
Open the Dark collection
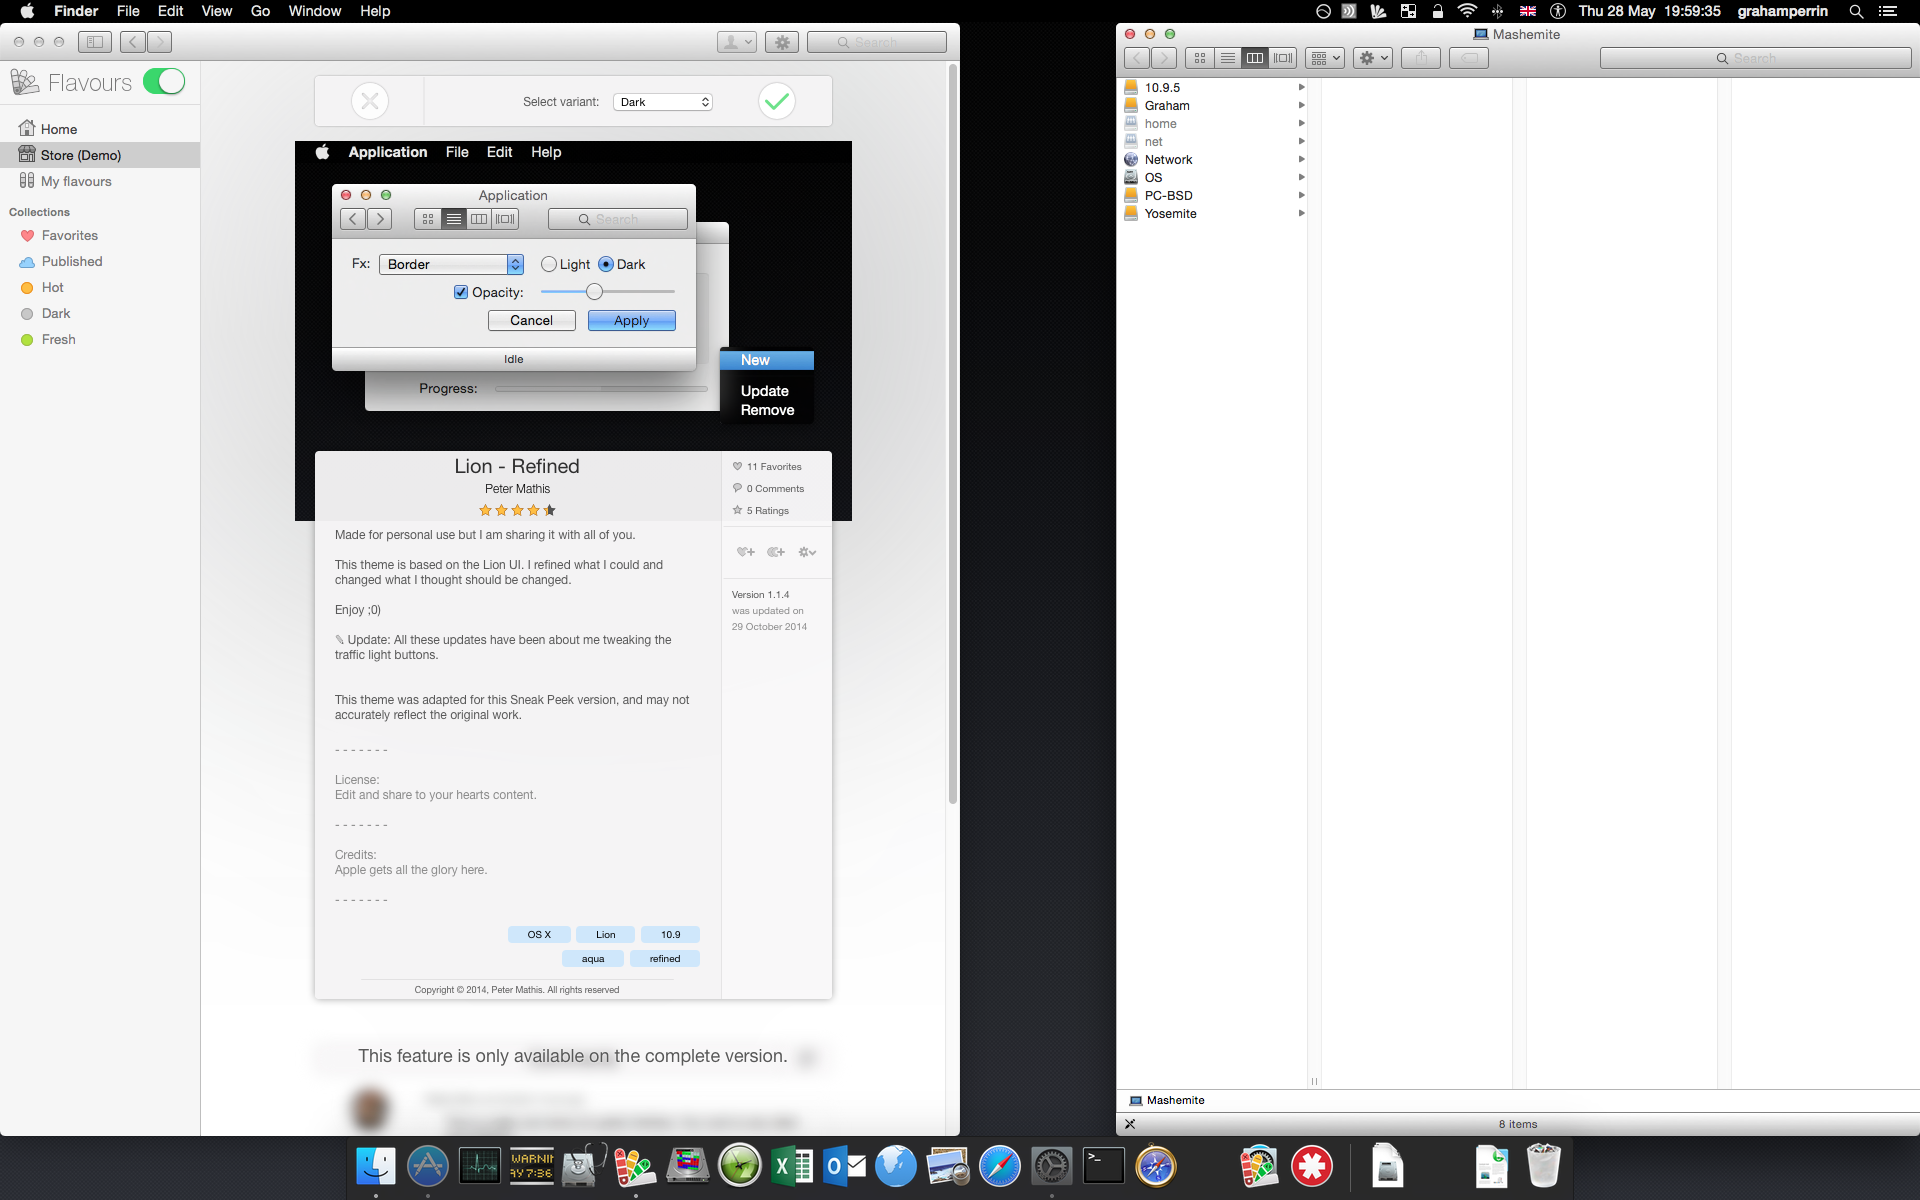pos(45,313)
